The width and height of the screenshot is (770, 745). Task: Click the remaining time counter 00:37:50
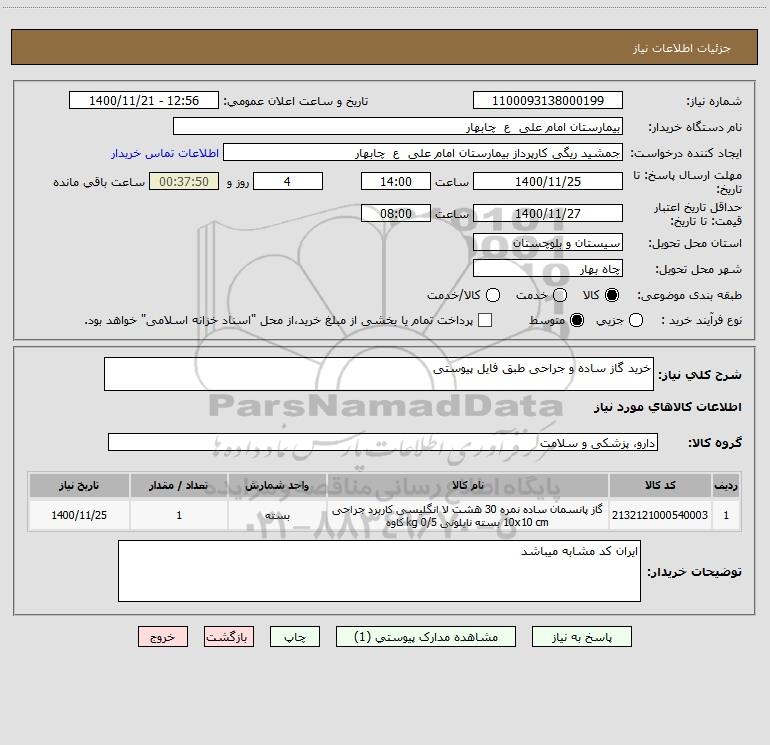click(x=184, y=181)
